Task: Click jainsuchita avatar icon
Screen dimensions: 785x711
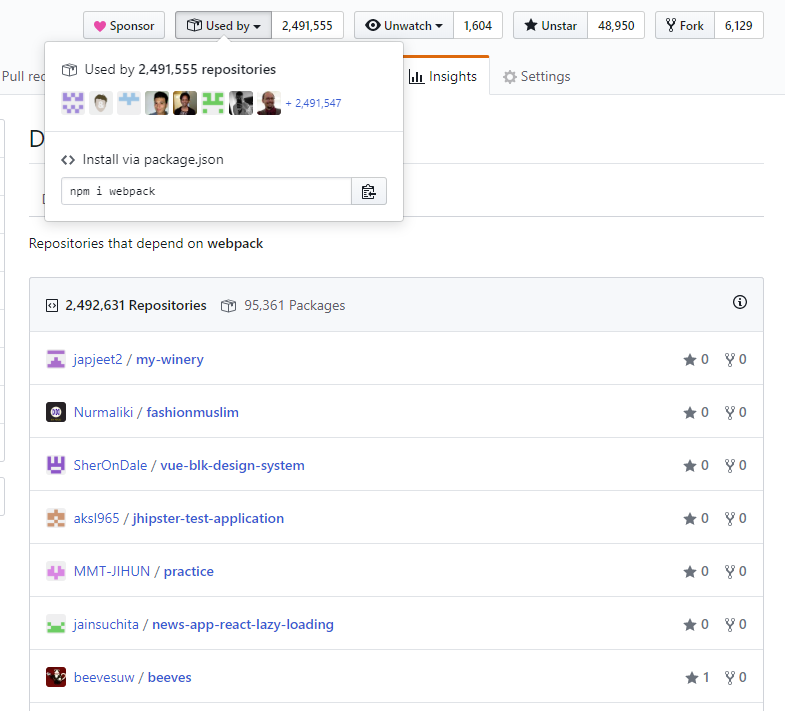Action: point(56,624)
